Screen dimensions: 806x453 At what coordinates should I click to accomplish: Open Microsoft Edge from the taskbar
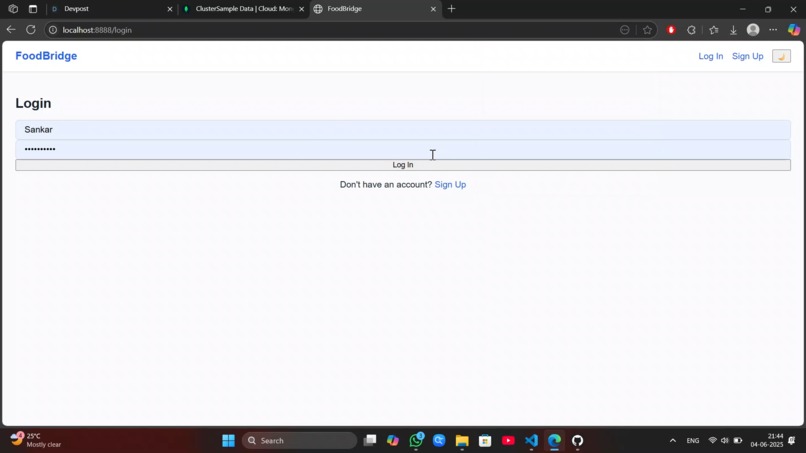(554, 441)
